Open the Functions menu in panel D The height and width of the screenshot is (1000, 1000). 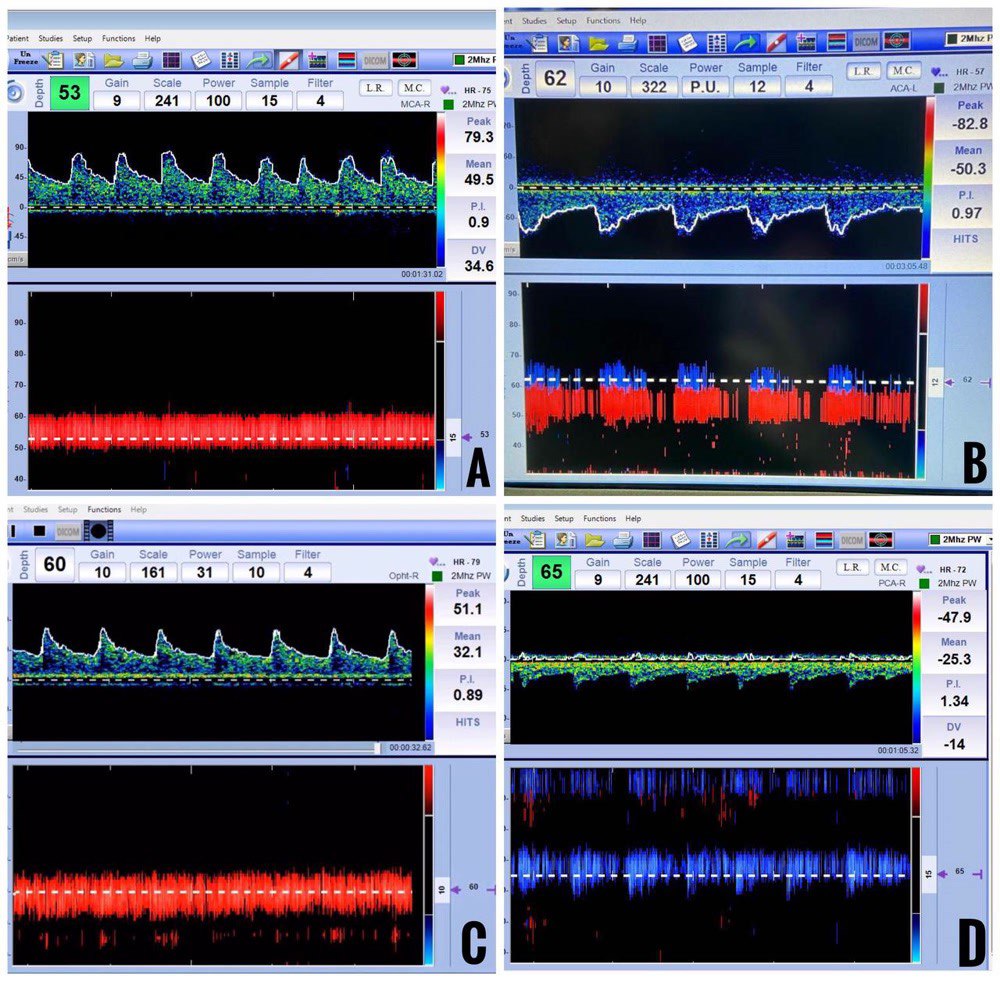[x=599, y=519]
